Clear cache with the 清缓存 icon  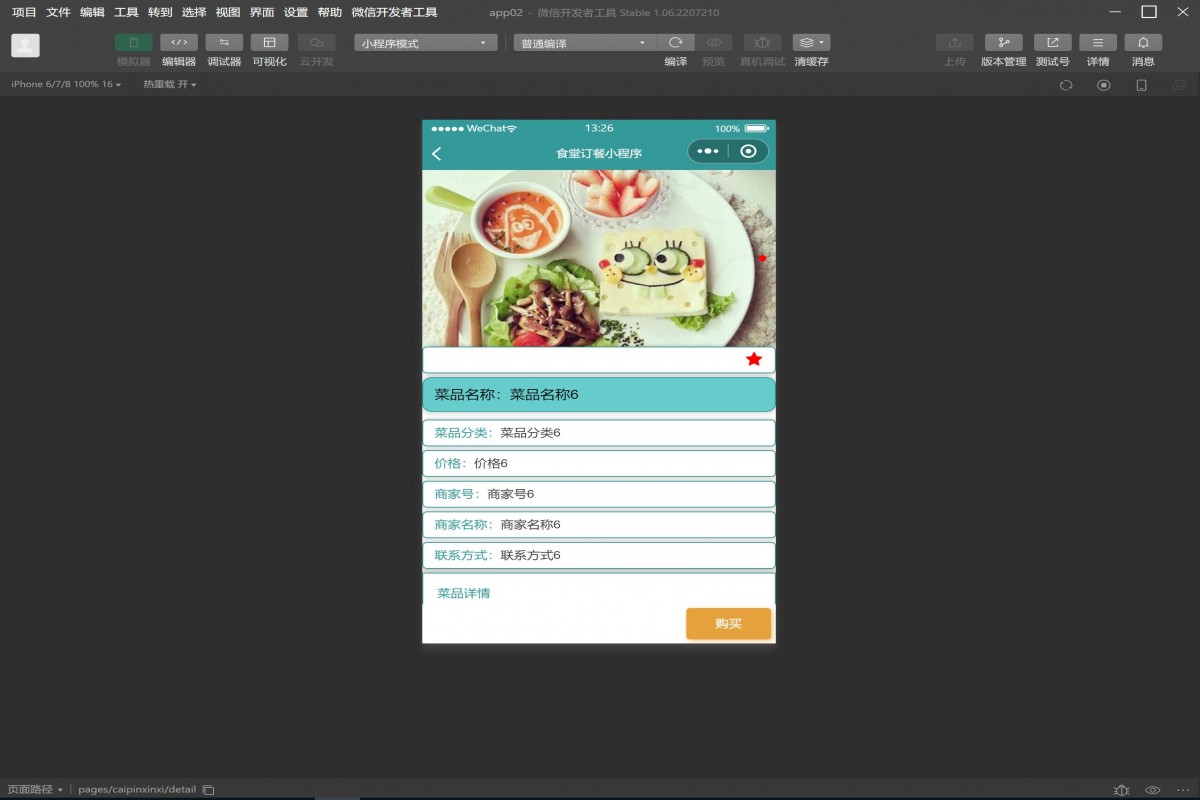click(x=806, y=42)
